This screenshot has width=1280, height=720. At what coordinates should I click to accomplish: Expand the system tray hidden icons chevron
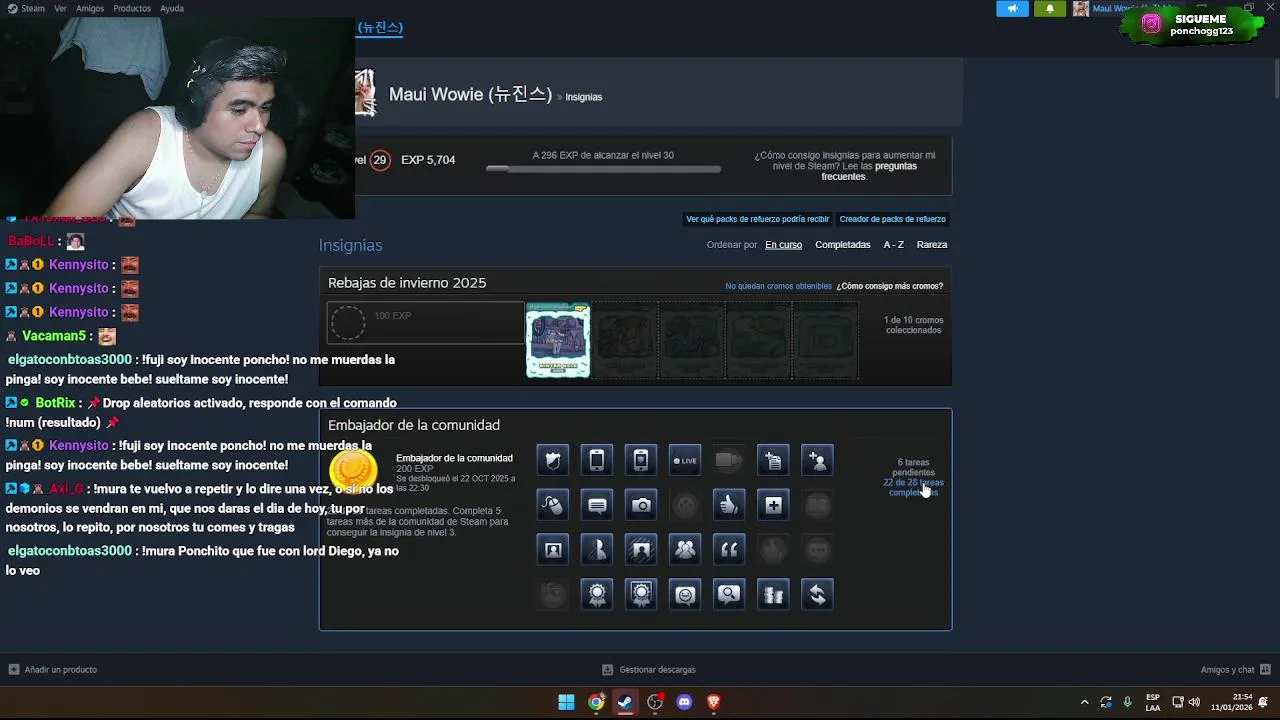tap(1084, 702)
